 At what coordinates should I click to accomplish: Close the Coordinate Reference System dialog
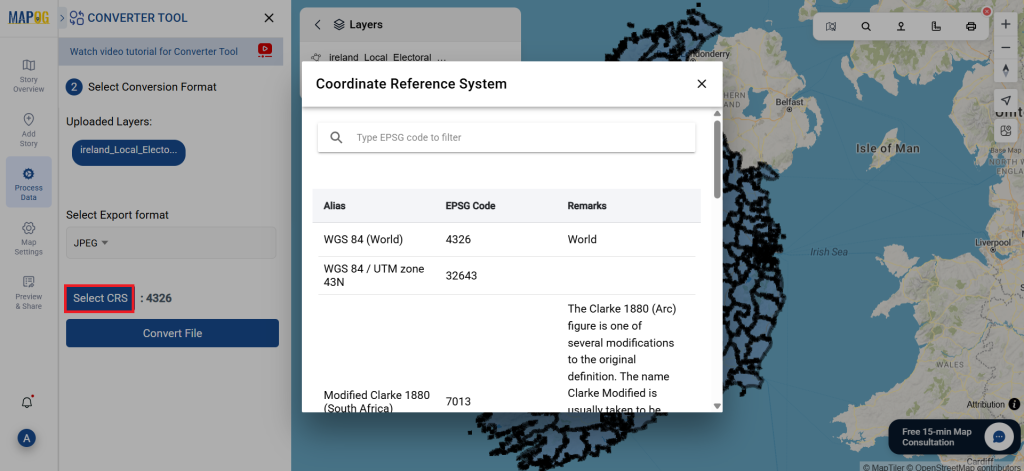tap(702, 84)
